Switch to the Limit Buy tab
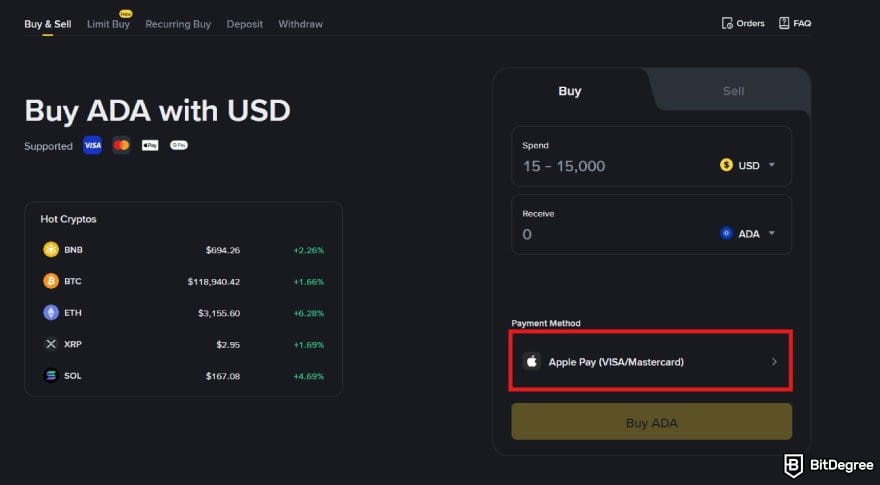Viewport: 880px width, 485px height. [108, 24]
